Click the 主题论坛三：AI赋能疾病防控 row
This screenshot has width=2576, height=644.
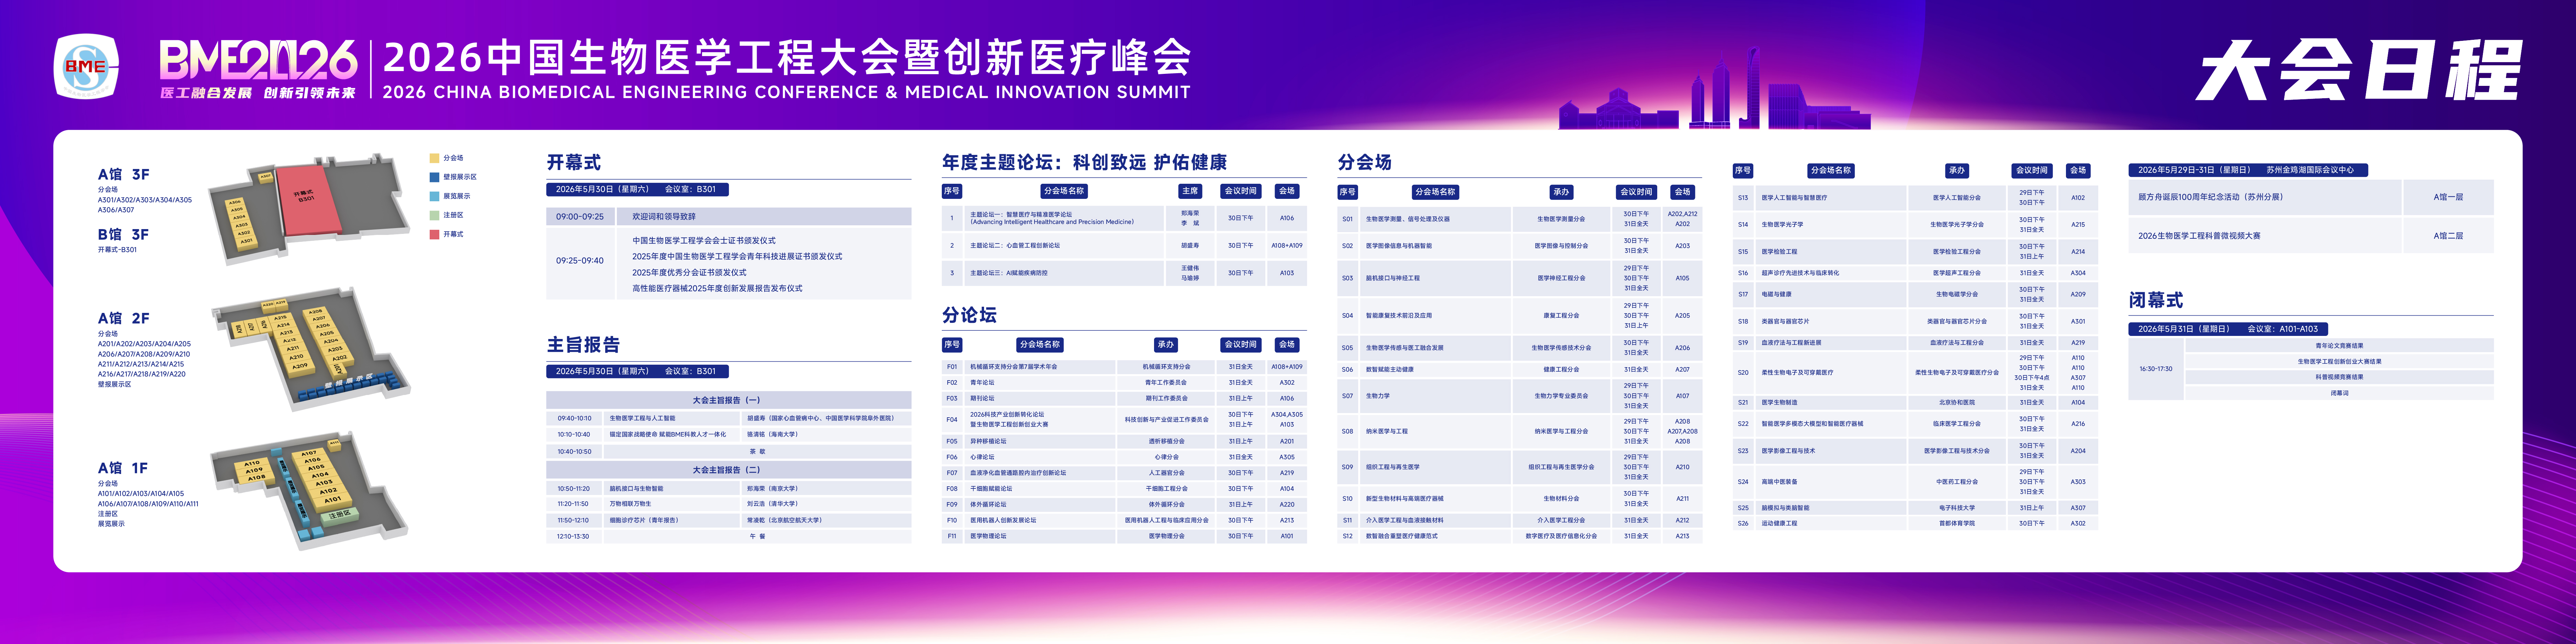tap(1124, 273)
